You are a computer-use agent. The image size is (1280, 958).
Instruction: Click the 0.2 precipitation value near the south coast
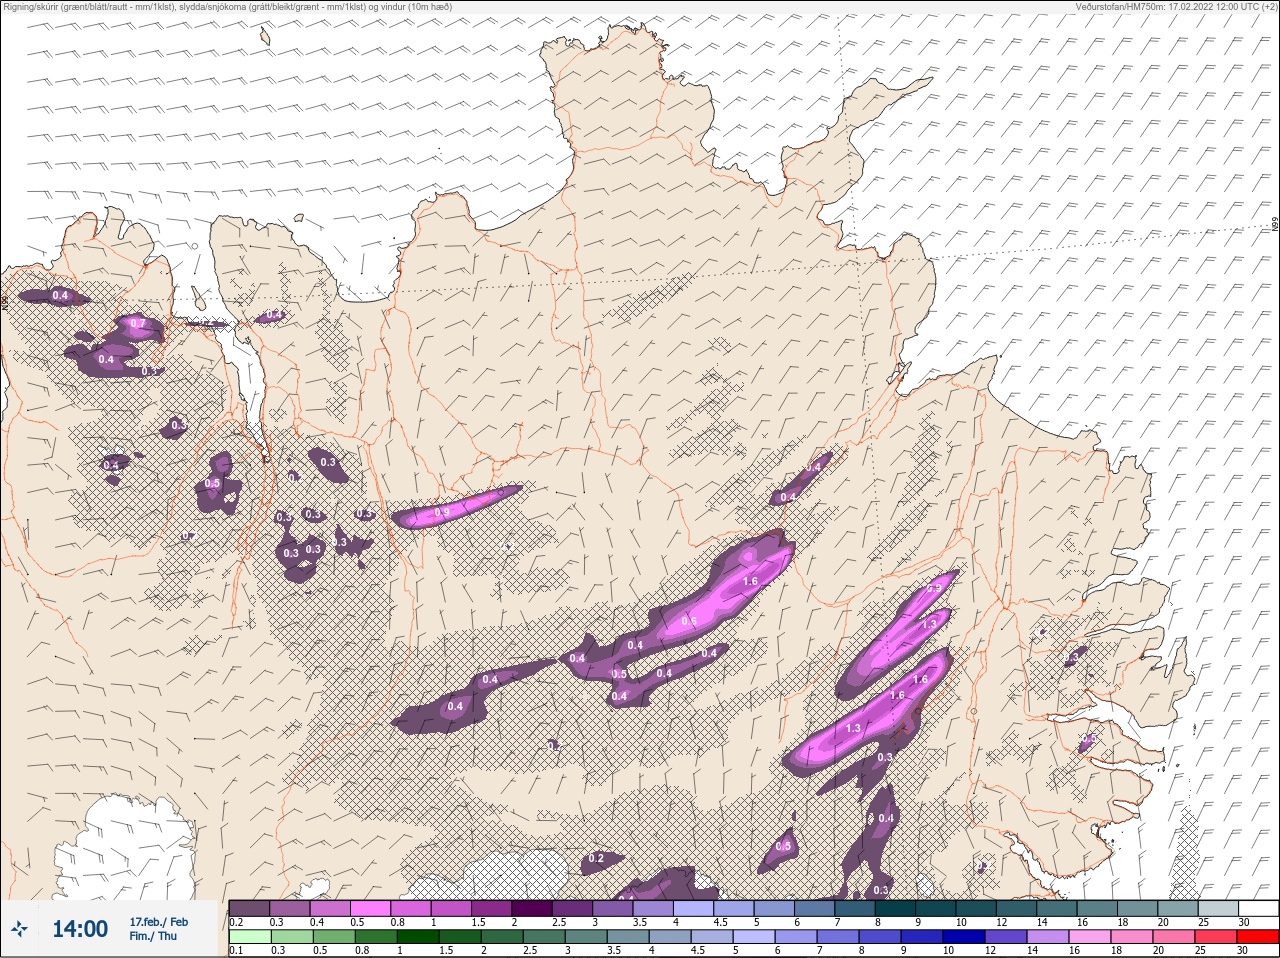coord(596,858)
